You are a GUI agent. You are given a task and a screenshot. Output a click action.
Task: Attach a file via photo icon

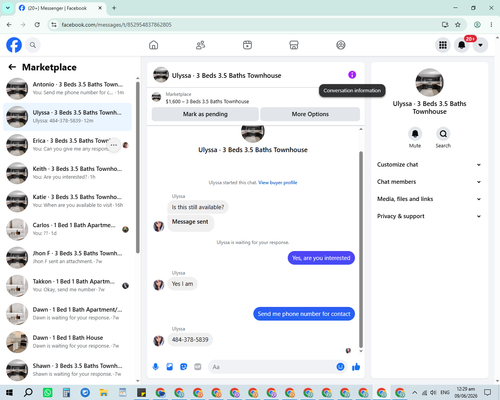coord(170,367)
